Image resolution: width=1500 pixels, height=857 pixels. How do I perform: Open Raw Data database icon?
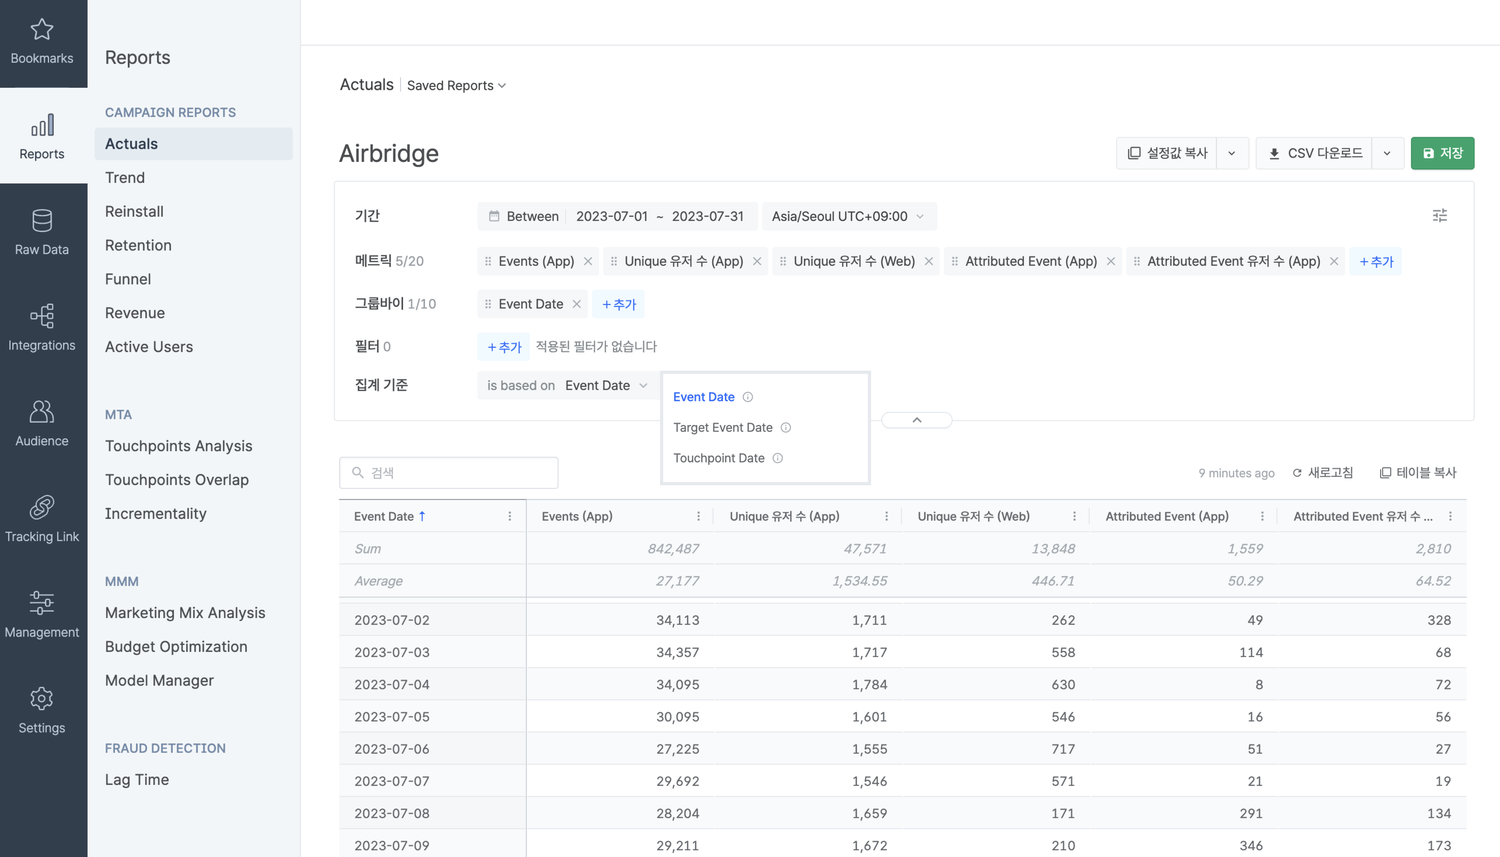pyautogui.click(x=42, y=220)
